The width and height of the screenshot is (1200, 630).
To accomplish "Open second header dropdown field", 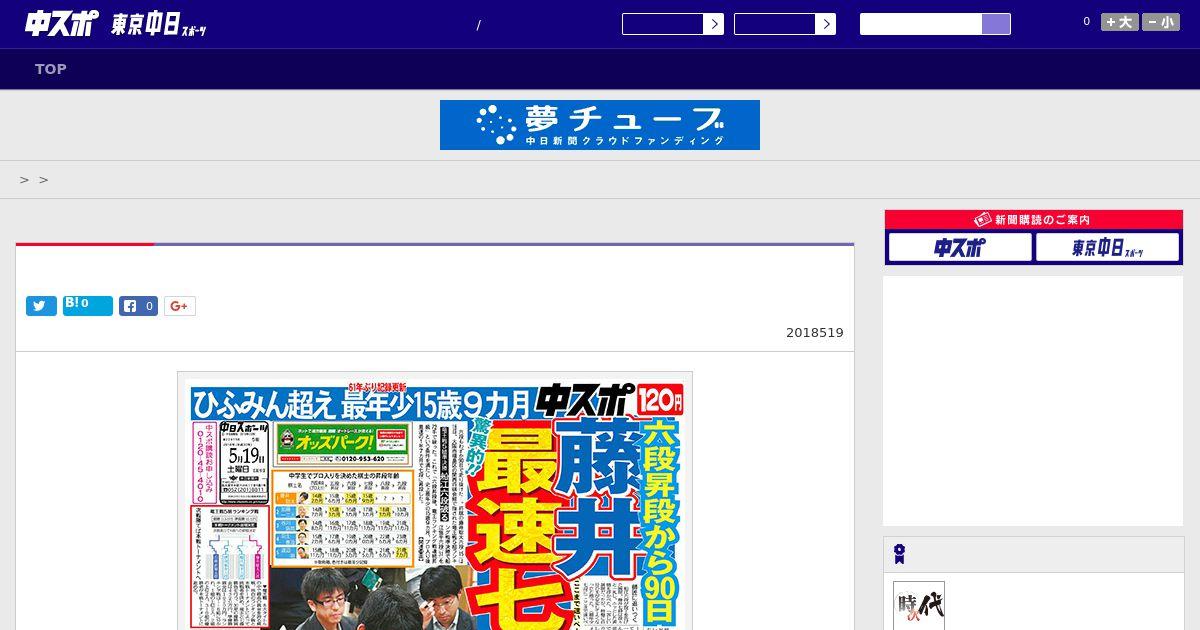I will click(775, 24).
